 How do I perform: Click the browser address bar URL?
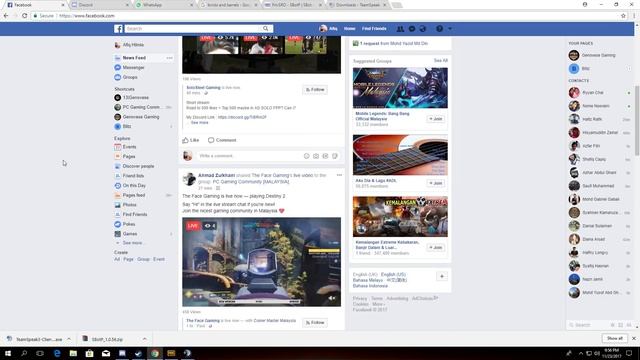pyautogui.click(x=87, y=16)
